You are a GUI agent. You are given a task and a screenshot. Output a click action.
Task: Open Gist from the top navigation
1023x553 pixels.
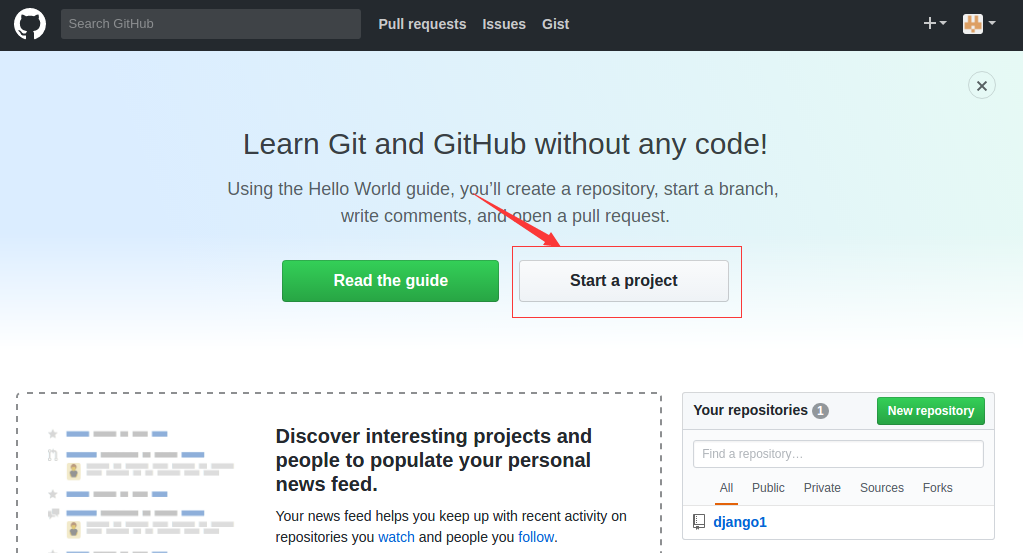click(x=555, y=24)
